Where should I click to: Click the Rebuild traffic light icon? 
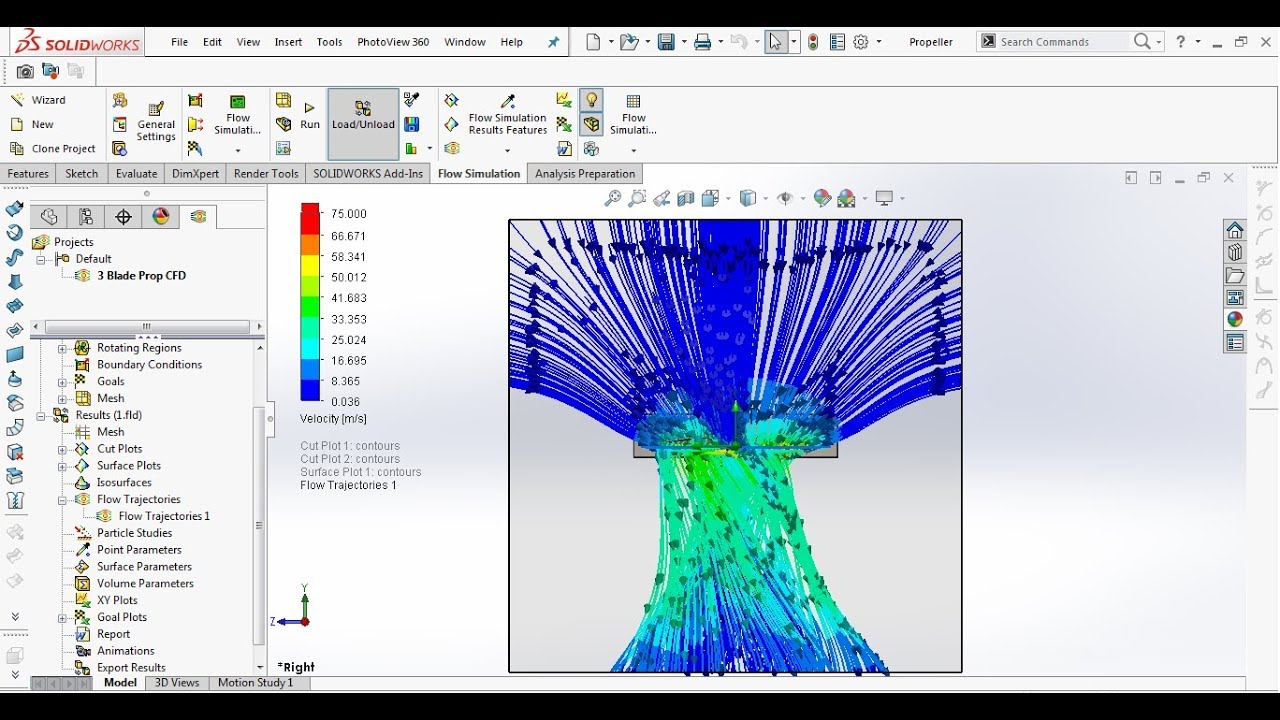pyautogui.click(x=813, y=42)
